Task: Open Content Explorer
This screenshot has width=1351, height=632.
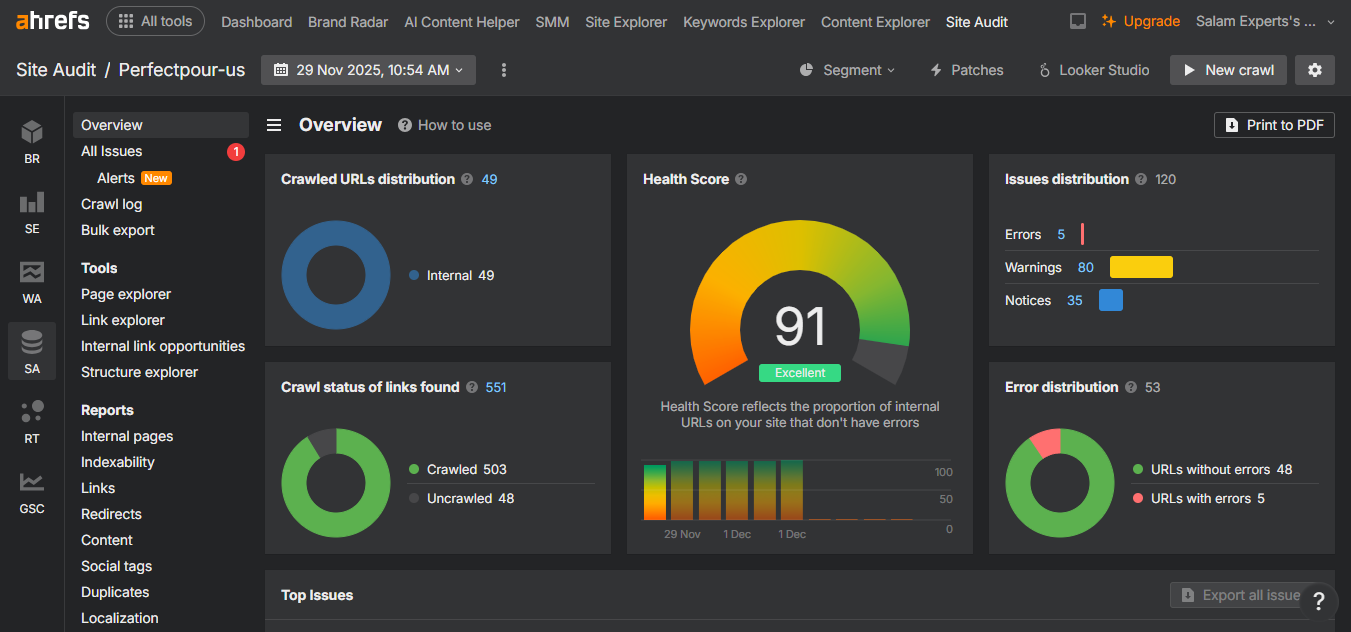Action: [x=875, y=21]
